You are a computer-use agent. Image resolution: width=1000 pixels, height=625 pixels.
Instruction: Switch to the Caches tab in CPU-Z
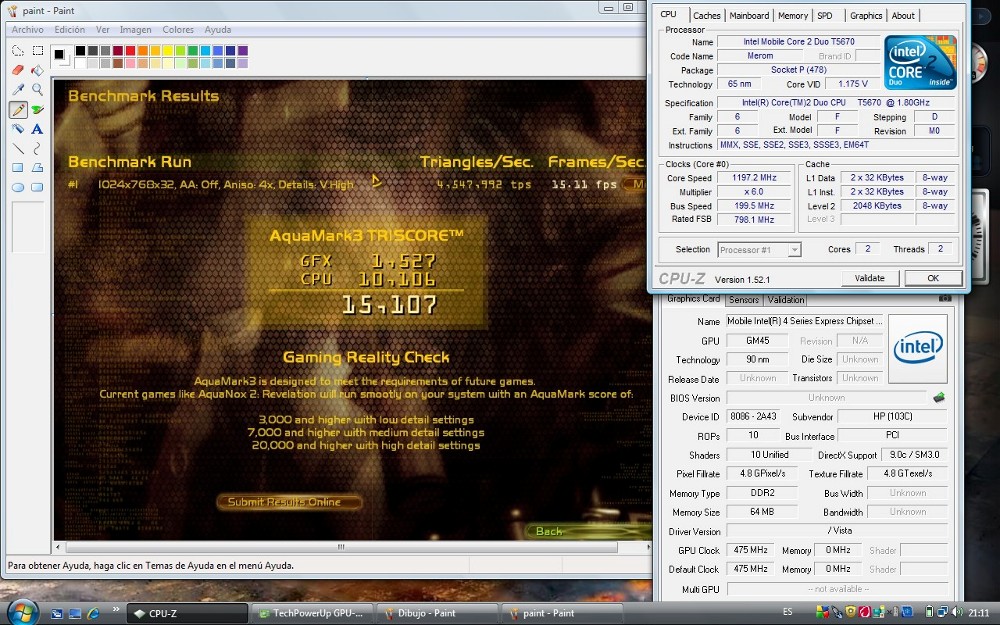click(x=707, y=15)
